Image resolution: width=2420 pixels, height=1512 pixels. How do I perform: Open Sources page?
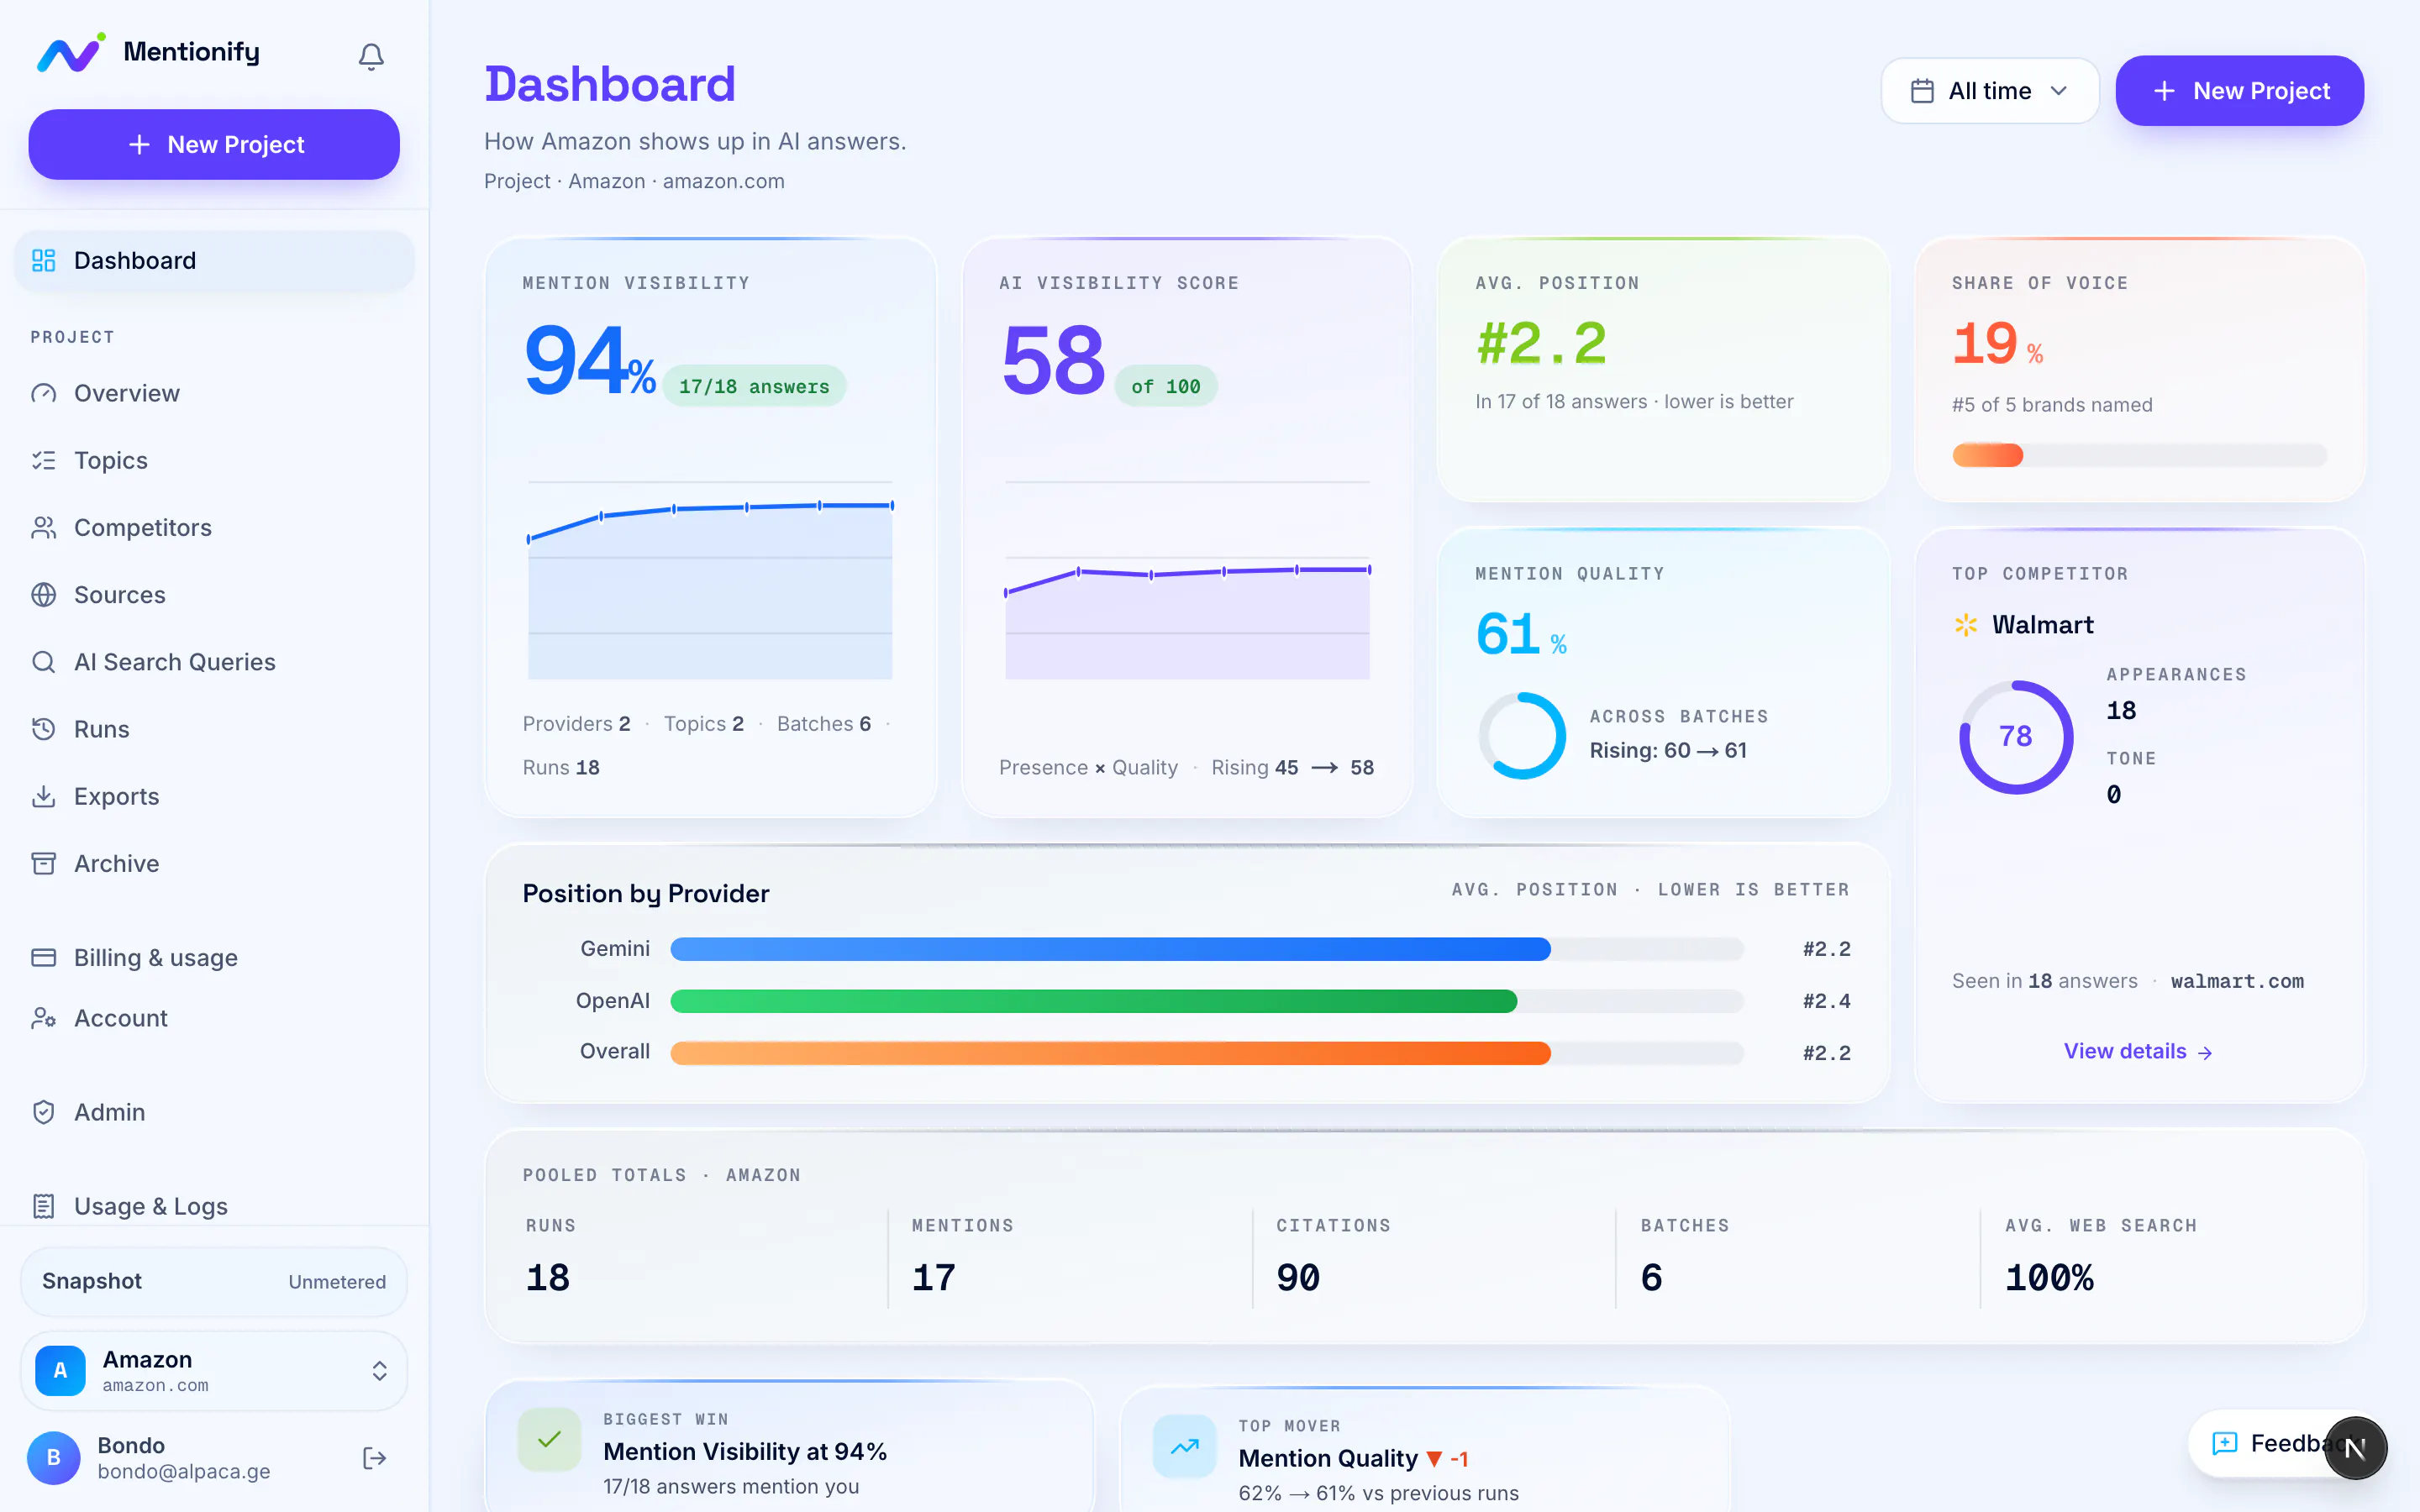click(x=214, y=594)
